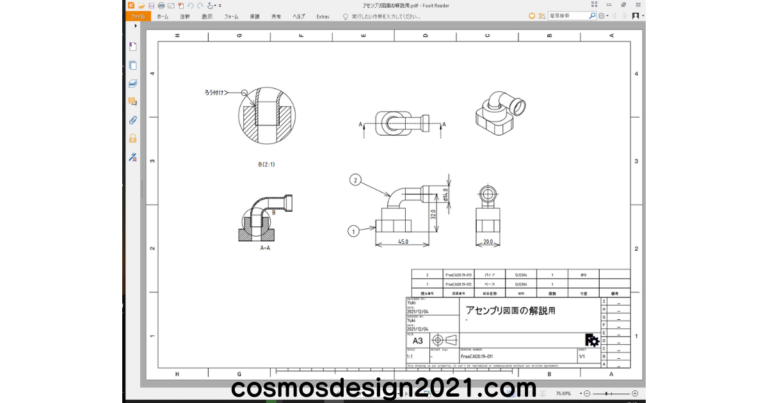
Task: Show the Layers panel
Action: 133,83
